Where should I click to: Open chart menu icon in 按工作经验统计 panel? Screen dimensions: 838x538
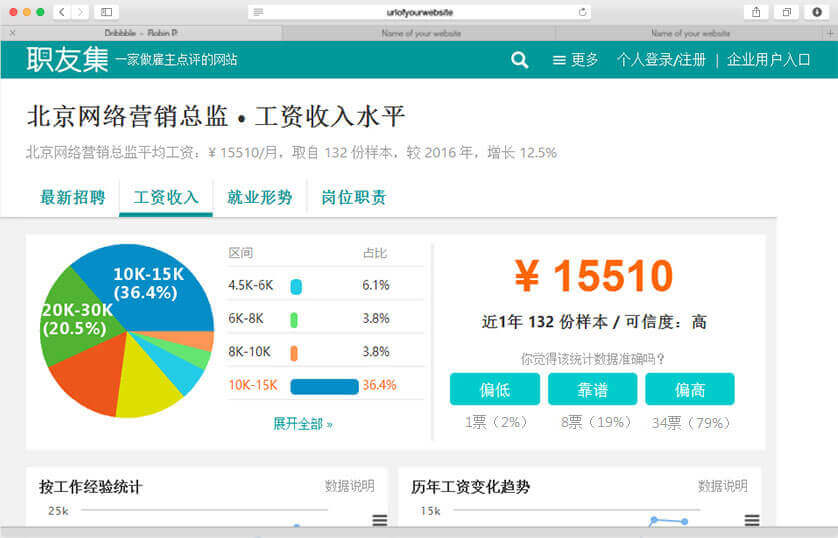click(379, 520)
